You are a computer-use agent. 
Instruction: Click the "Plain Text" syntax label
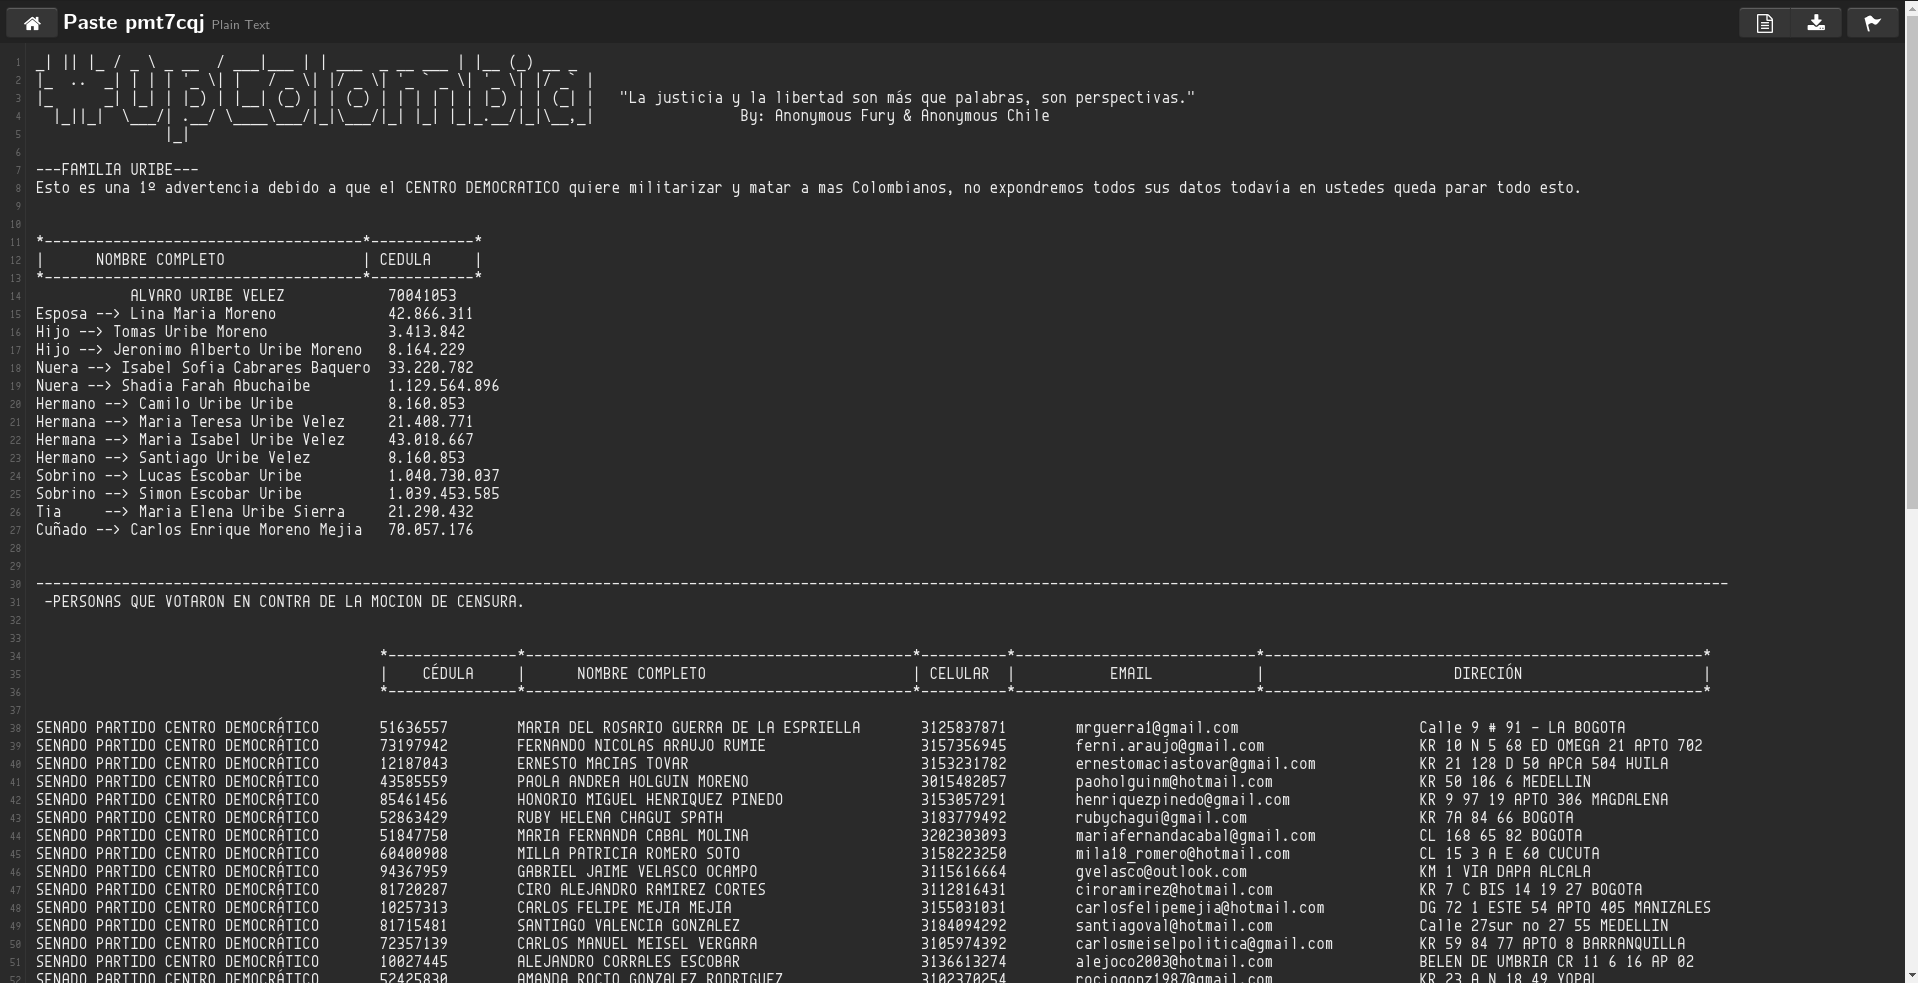point(240,25)
